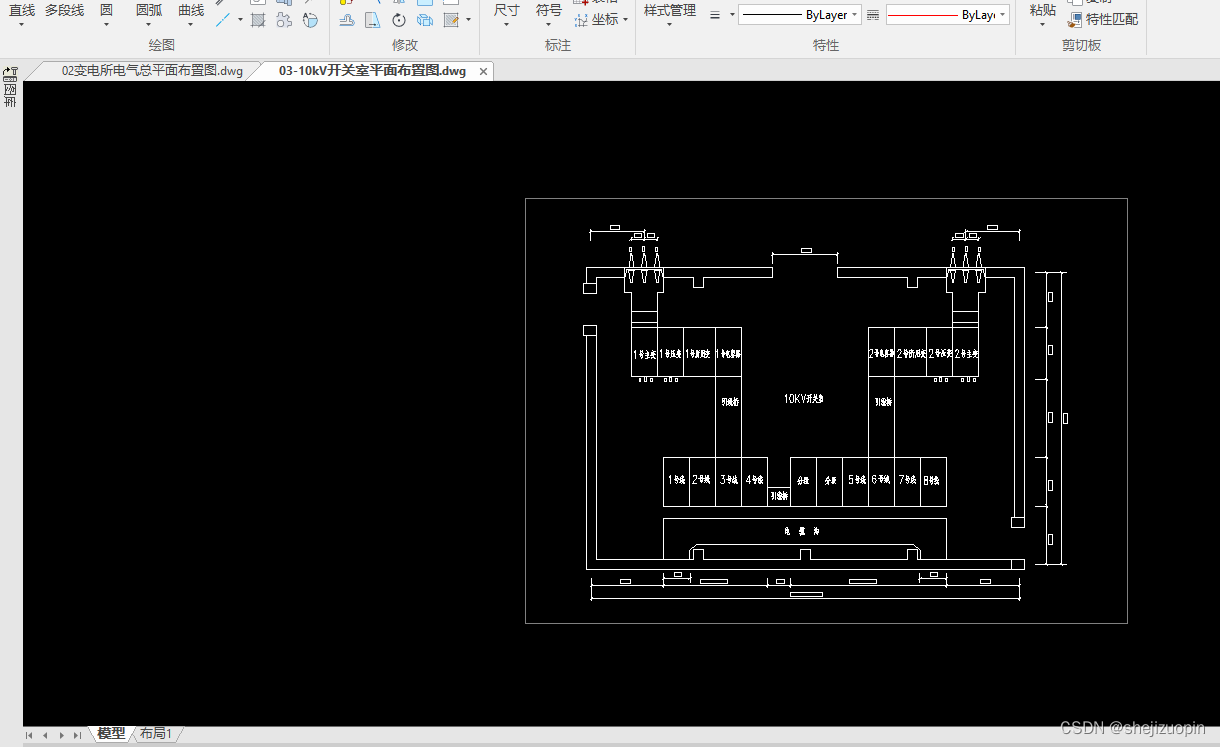Expand the 圆弧 (arc) dropdown arrow
Image resolution: width=1220 pixels, height=747 pixels.
(x=148, y=25)
